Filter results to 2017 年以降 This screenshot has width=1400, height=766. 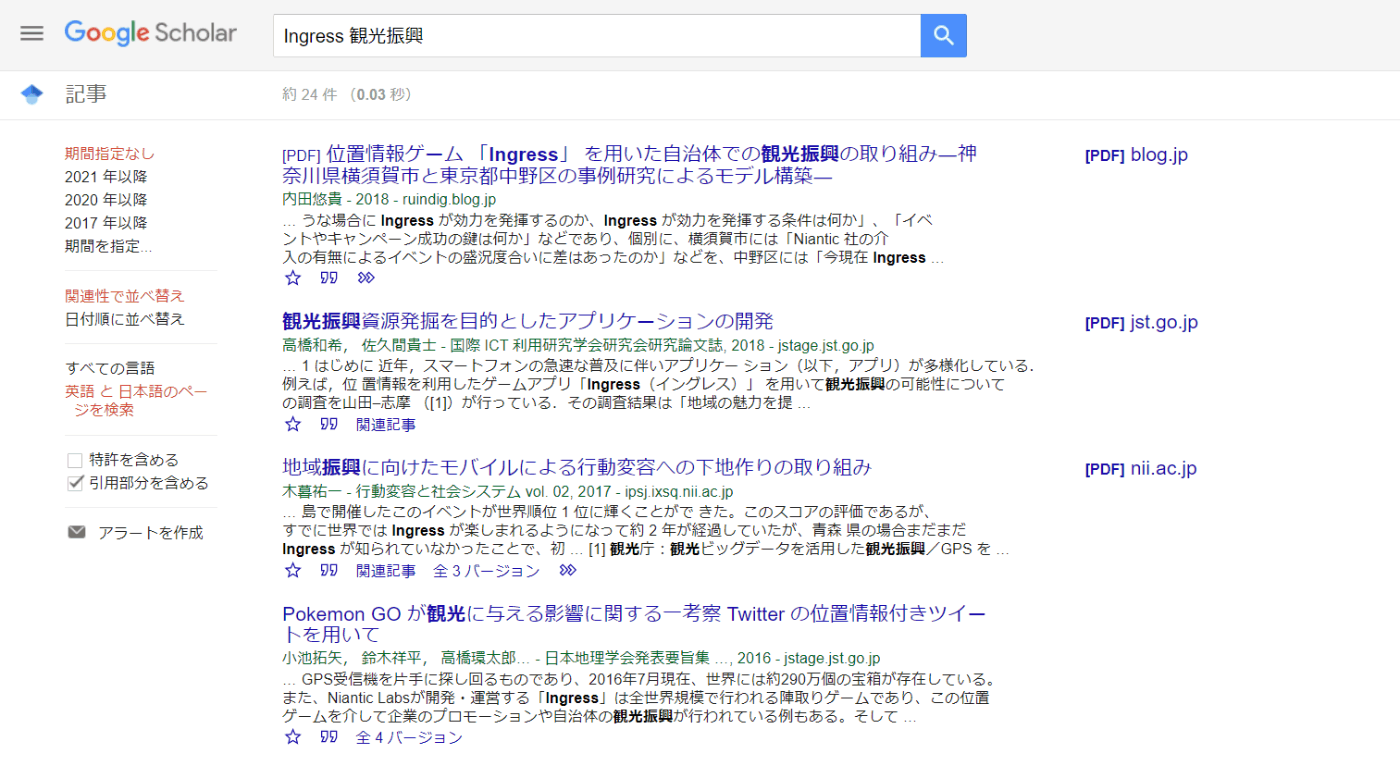[106, 222]
